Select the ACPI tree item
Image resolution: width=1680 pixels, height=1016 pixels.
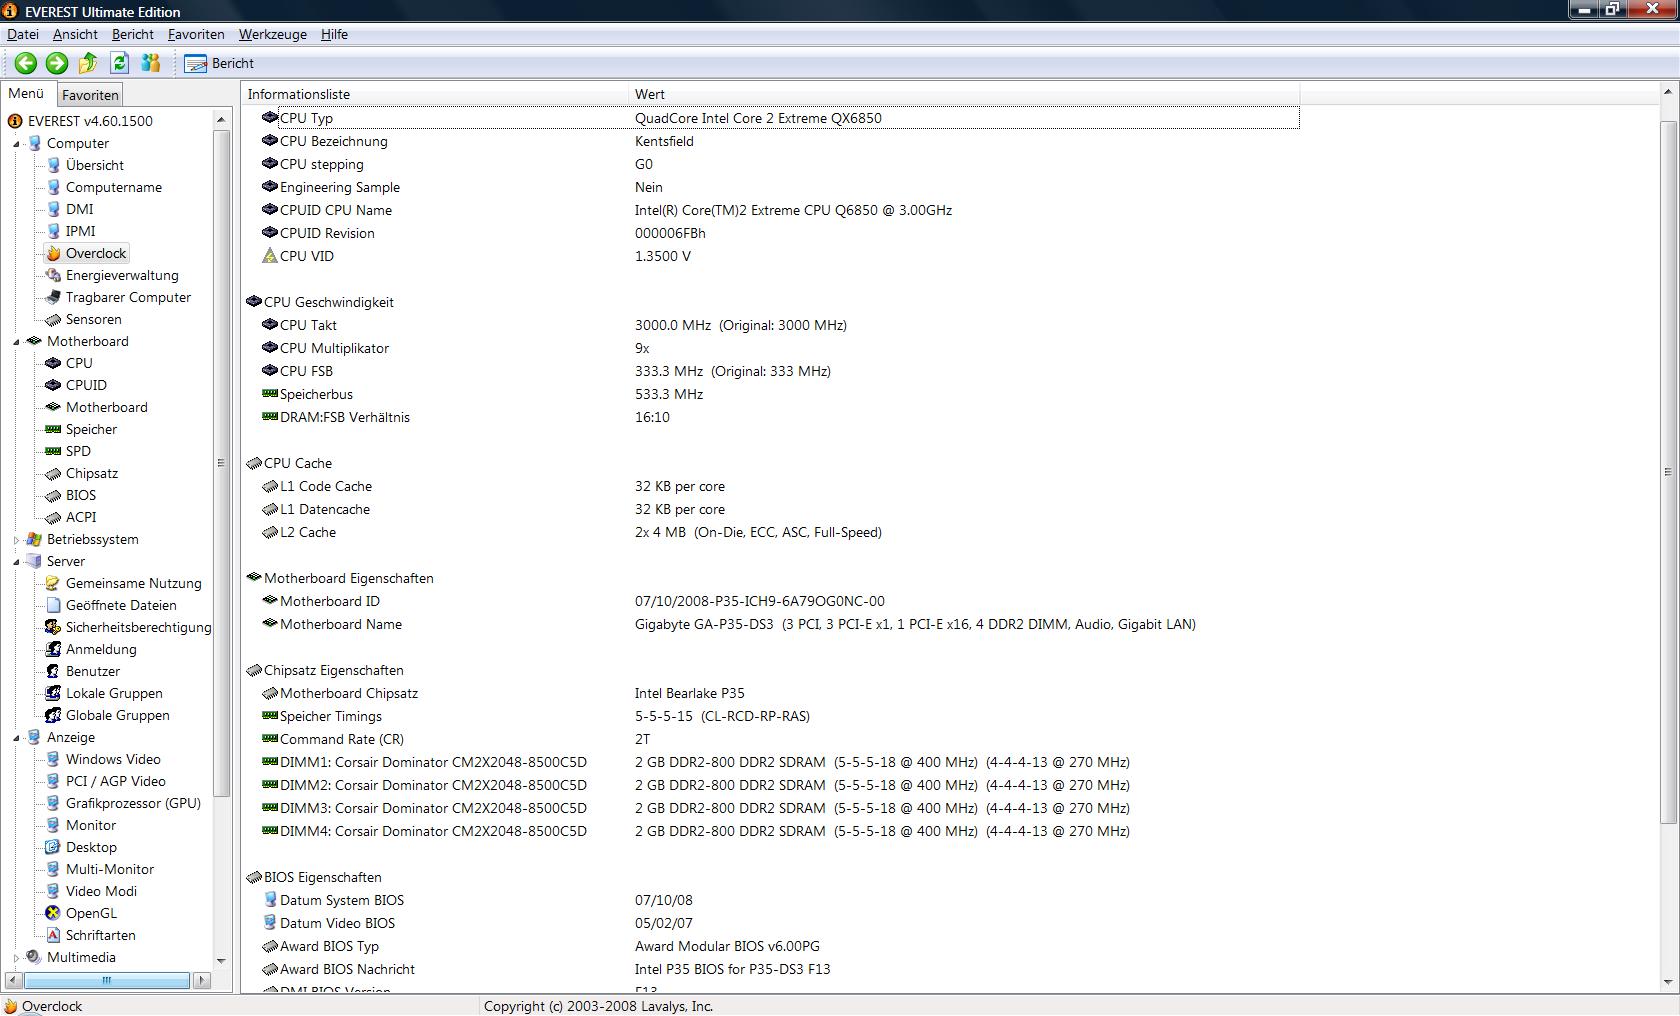tap(81, 517)
